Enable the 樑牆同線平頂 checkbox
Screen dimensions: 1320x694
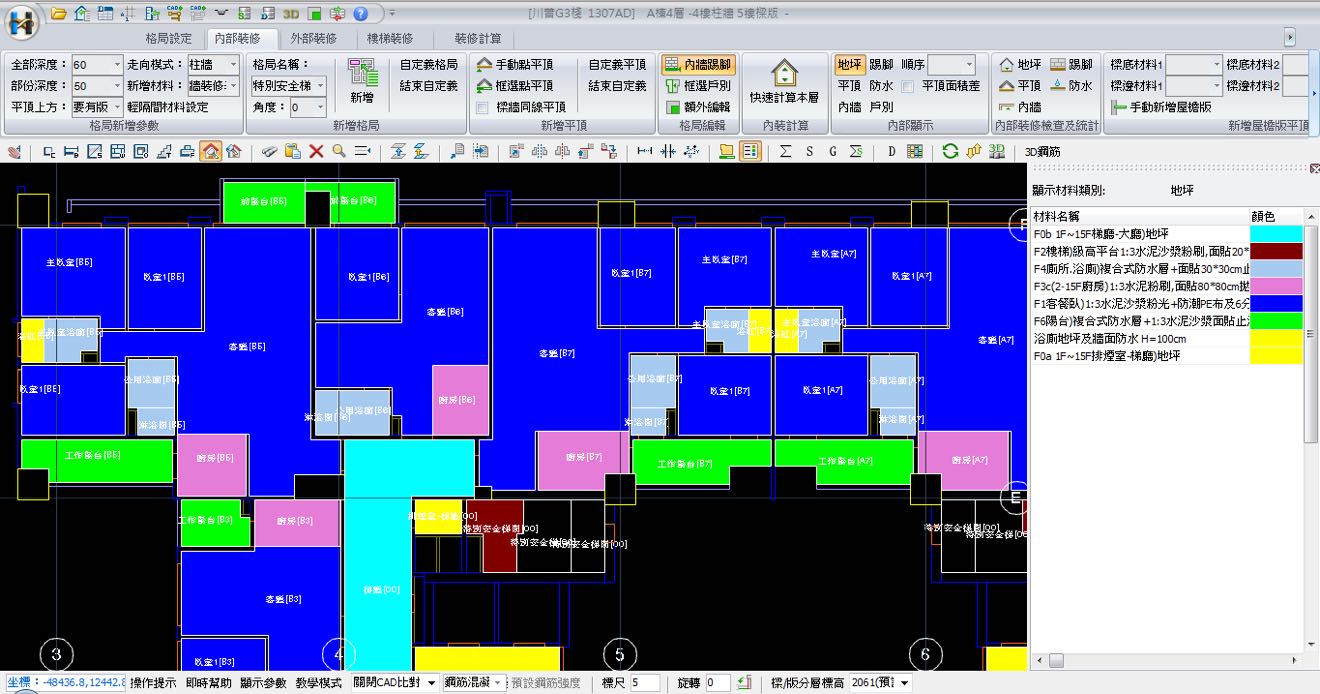point(483,107)
